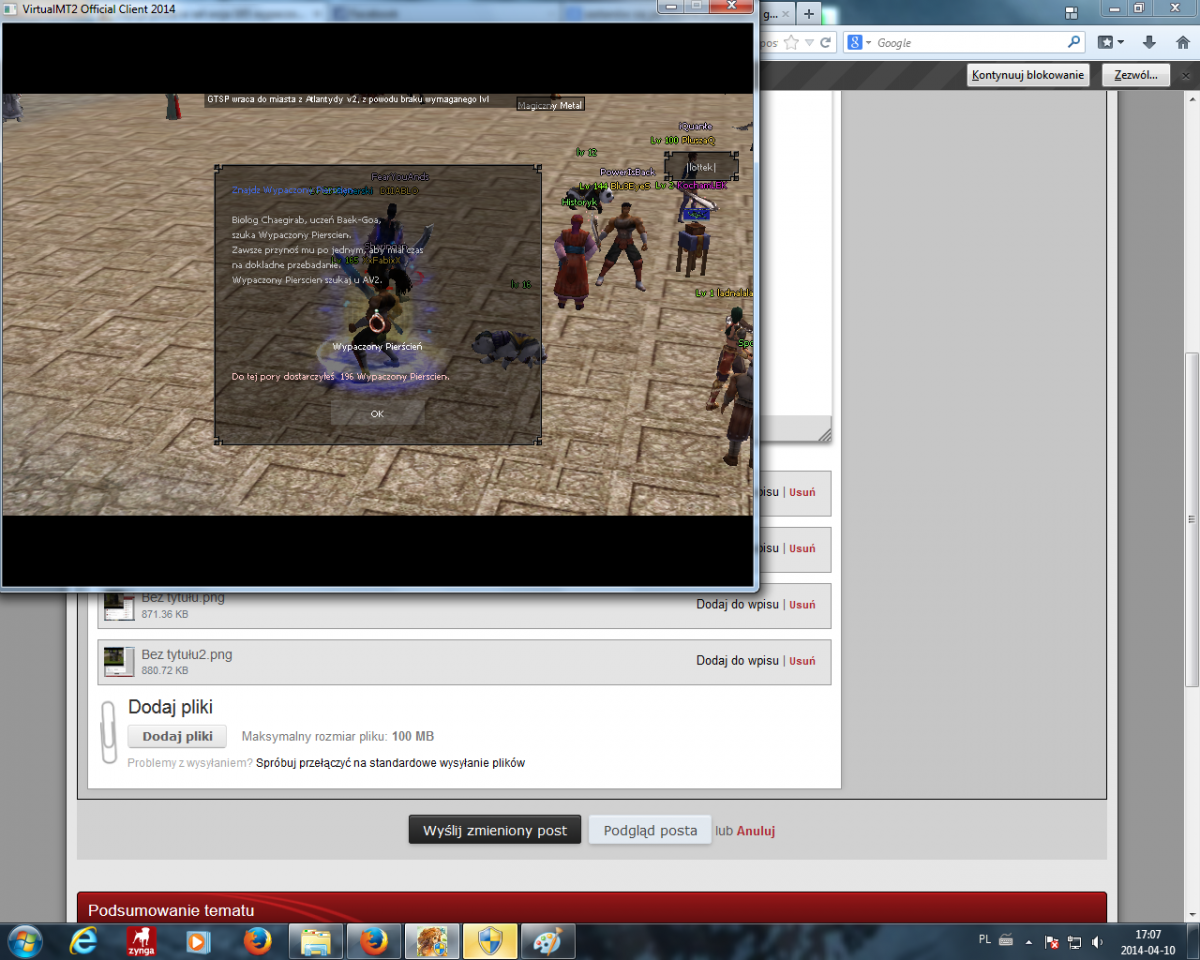Viewport: 1200px width, 960px height.
Task: Click the Firefox icon beside Windows Media Player
Action: click(257, 941)
